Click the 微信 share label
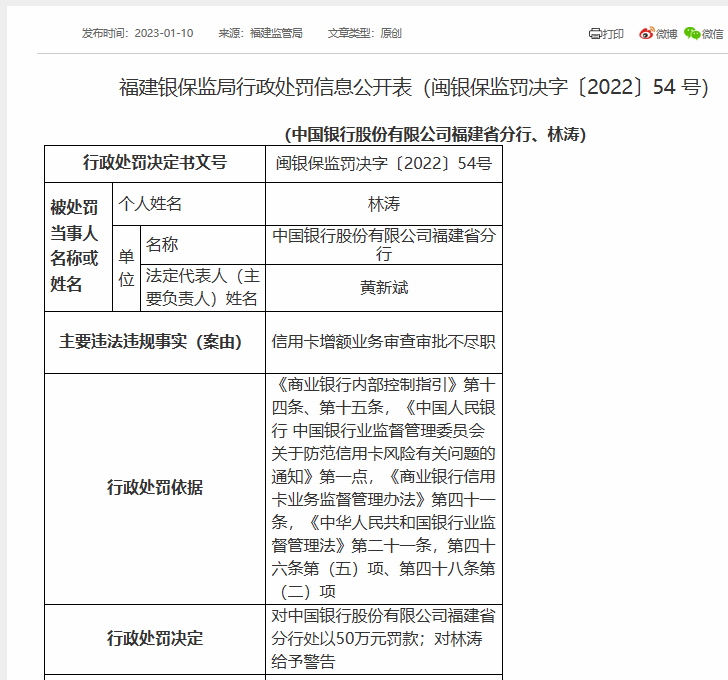728x680 pixels. 712,34
